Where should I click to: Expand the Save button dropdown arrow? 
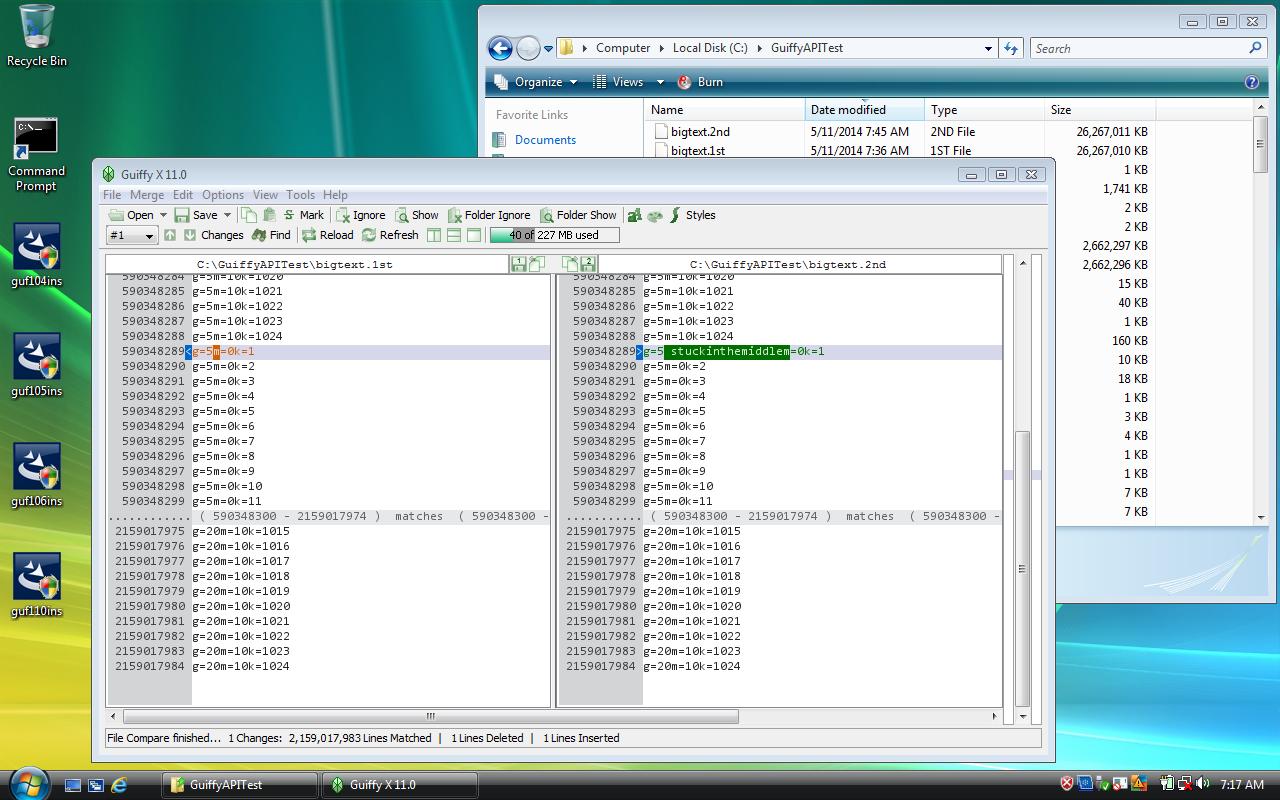pyautogui.click(x=227, y=215)
